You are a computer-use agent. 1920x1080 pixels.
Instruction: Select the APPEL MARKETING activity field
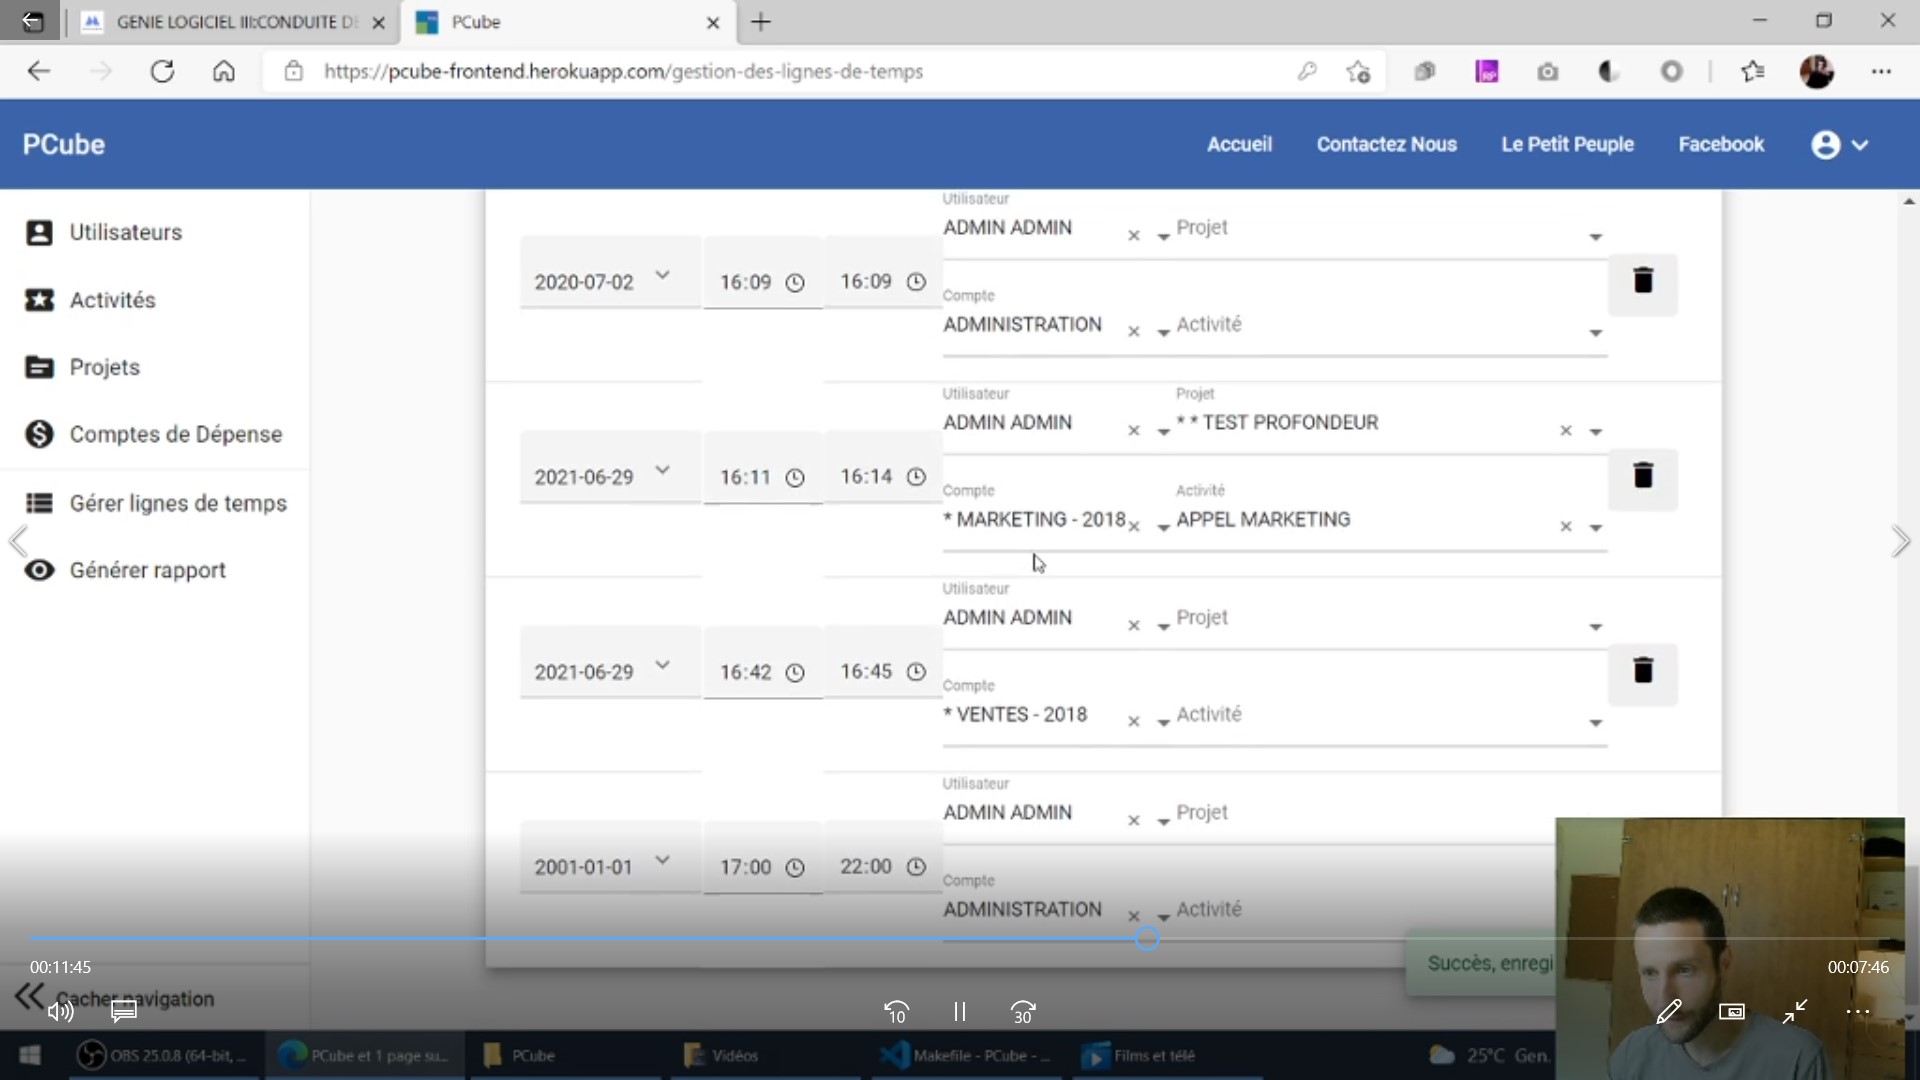pos(1390,520)
